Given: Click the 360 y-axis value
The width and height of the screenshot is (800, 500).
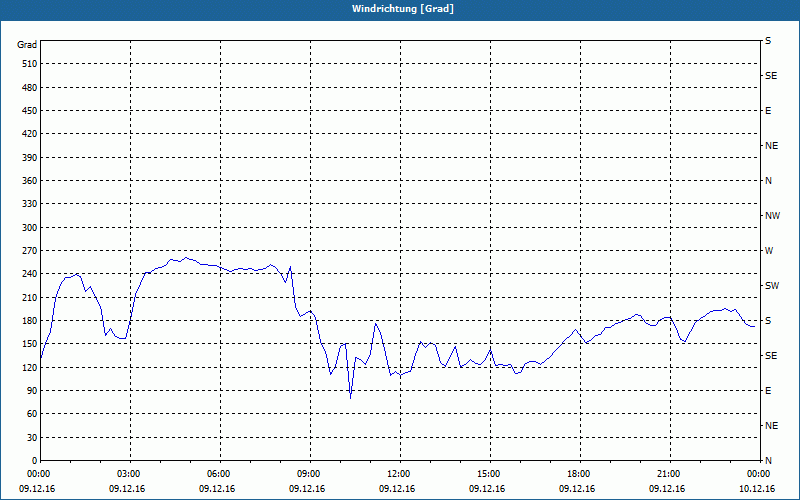Looking at the screenshot, I should tap(30, 181).
